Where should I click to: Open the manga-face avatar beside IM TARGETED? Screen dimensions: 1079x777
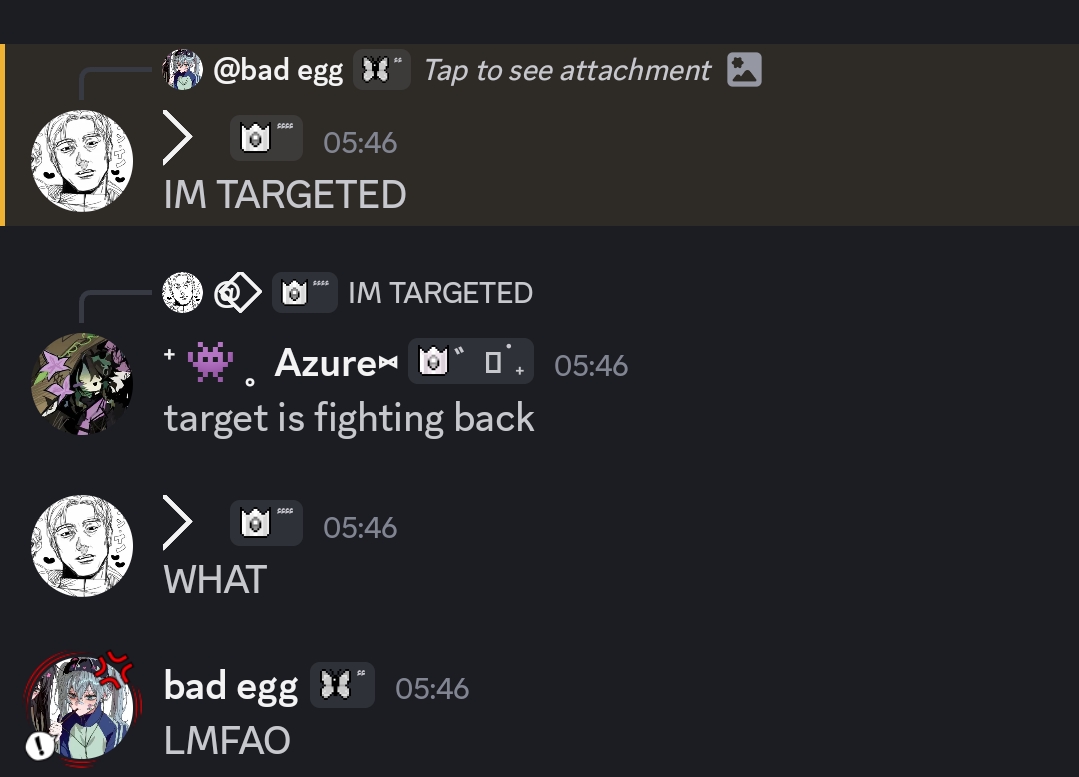tap(83, 160)
